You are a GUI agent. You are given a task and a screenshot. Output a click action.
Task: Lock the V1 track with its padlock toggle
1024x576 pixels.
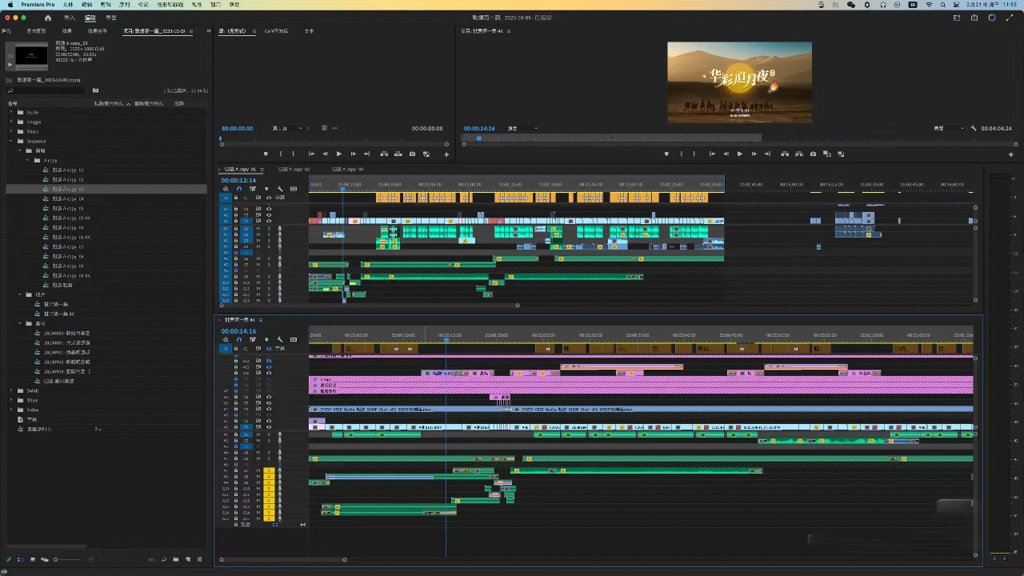click(x=236, y=427)
